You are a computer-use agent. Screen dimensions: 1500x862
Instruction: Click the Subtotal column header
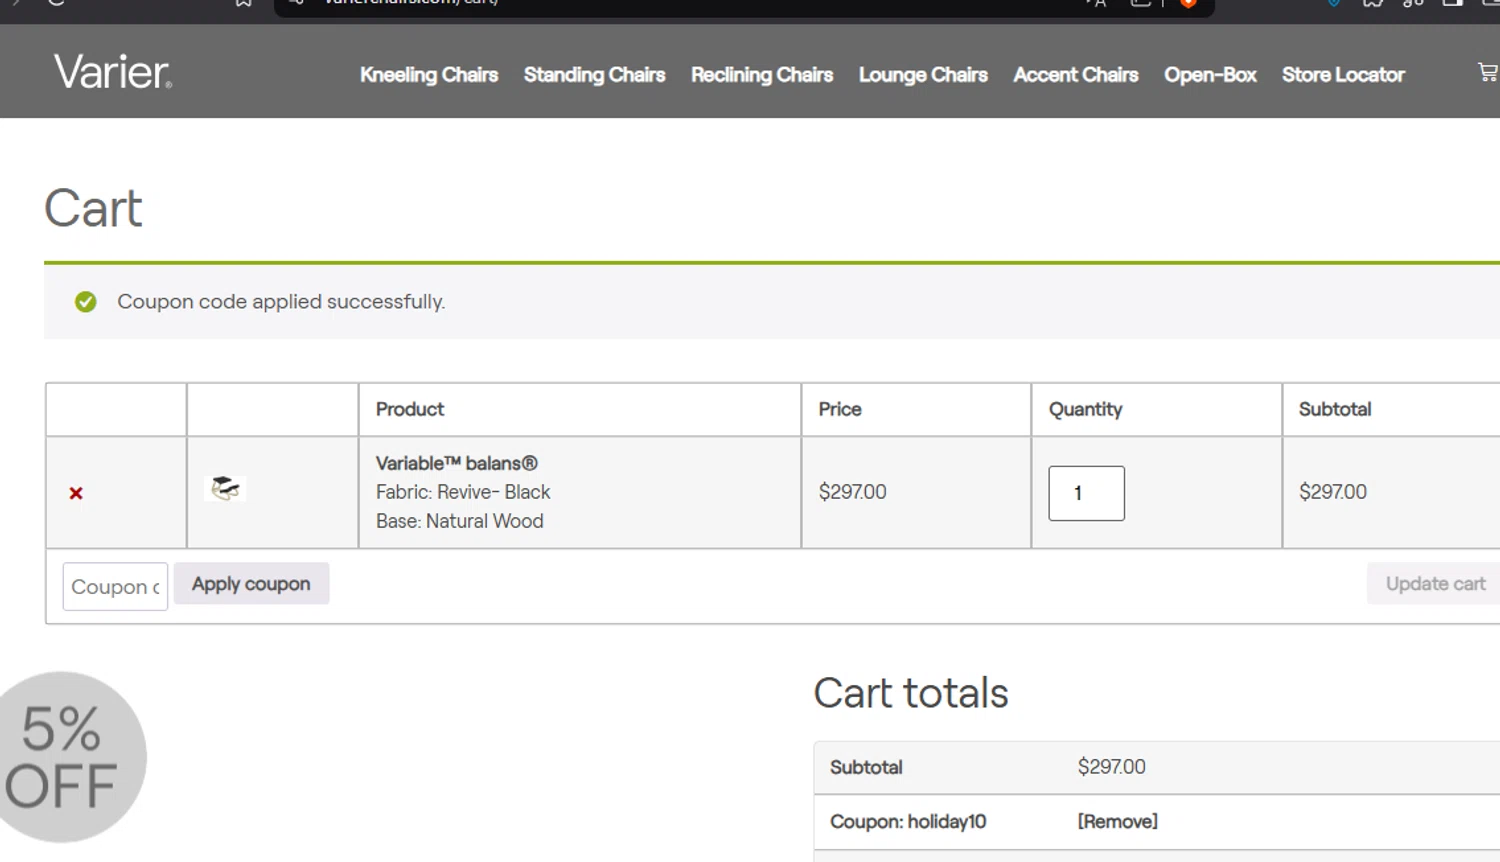[x=1335, y=409]
